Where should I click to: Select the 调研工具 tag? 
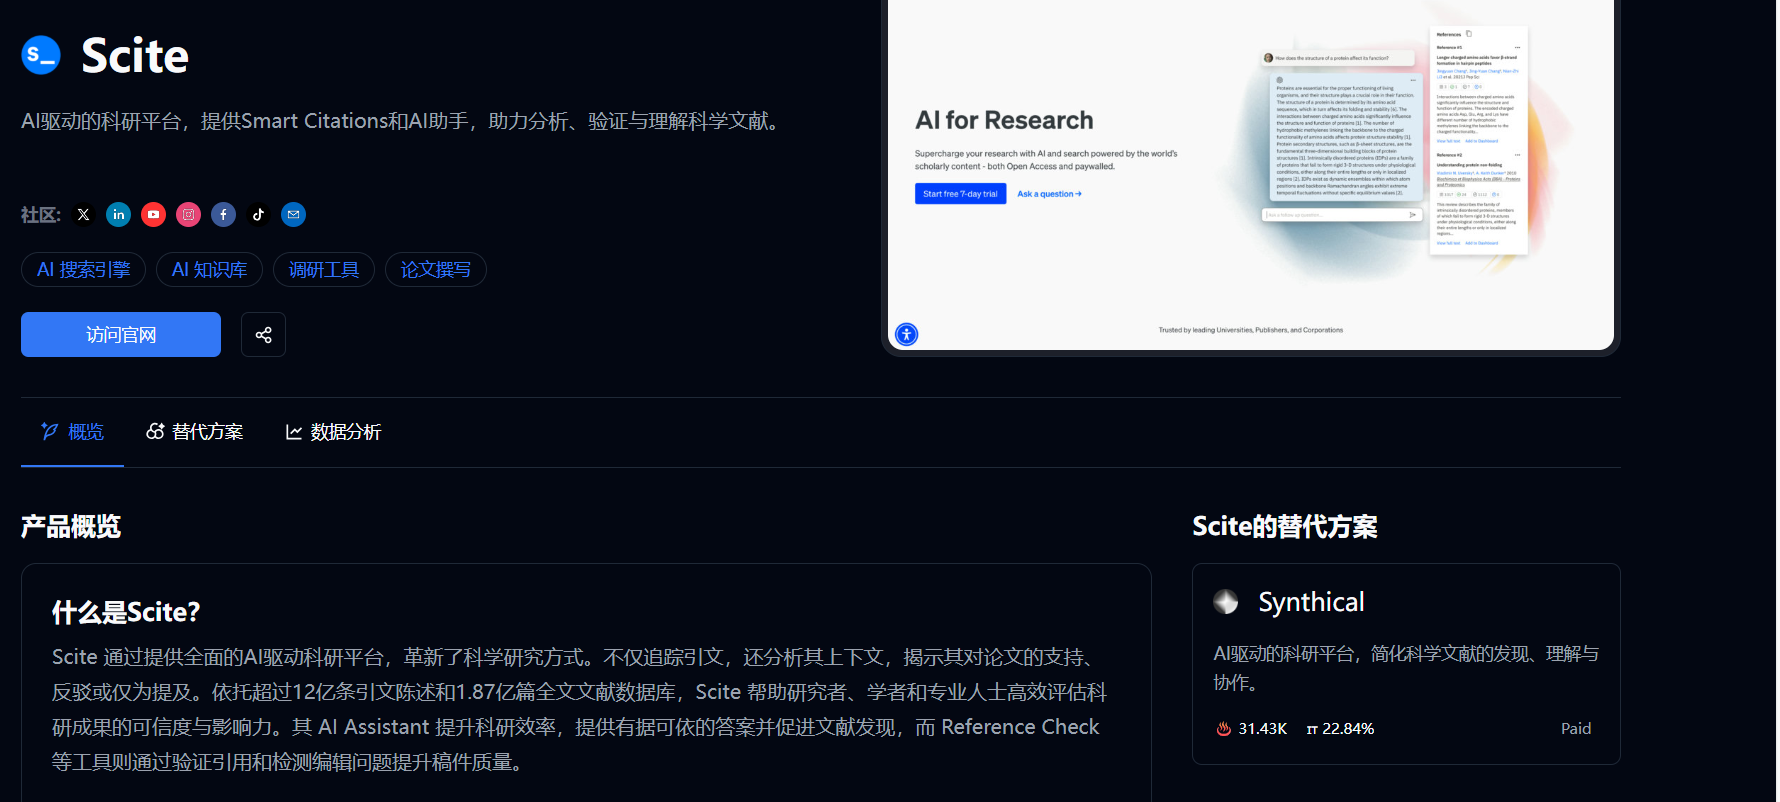click(324, 270)
